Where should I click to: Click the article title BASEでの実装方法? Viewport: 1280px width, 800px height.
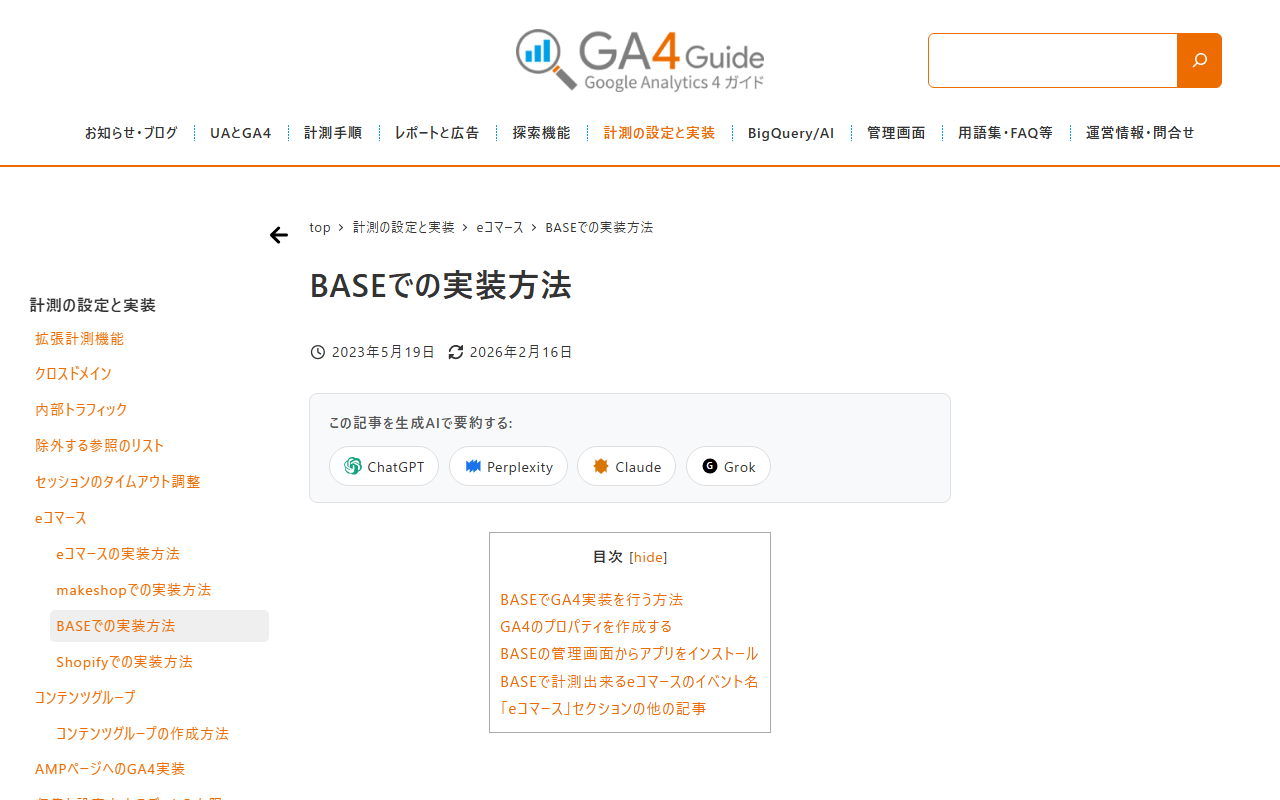441,286
